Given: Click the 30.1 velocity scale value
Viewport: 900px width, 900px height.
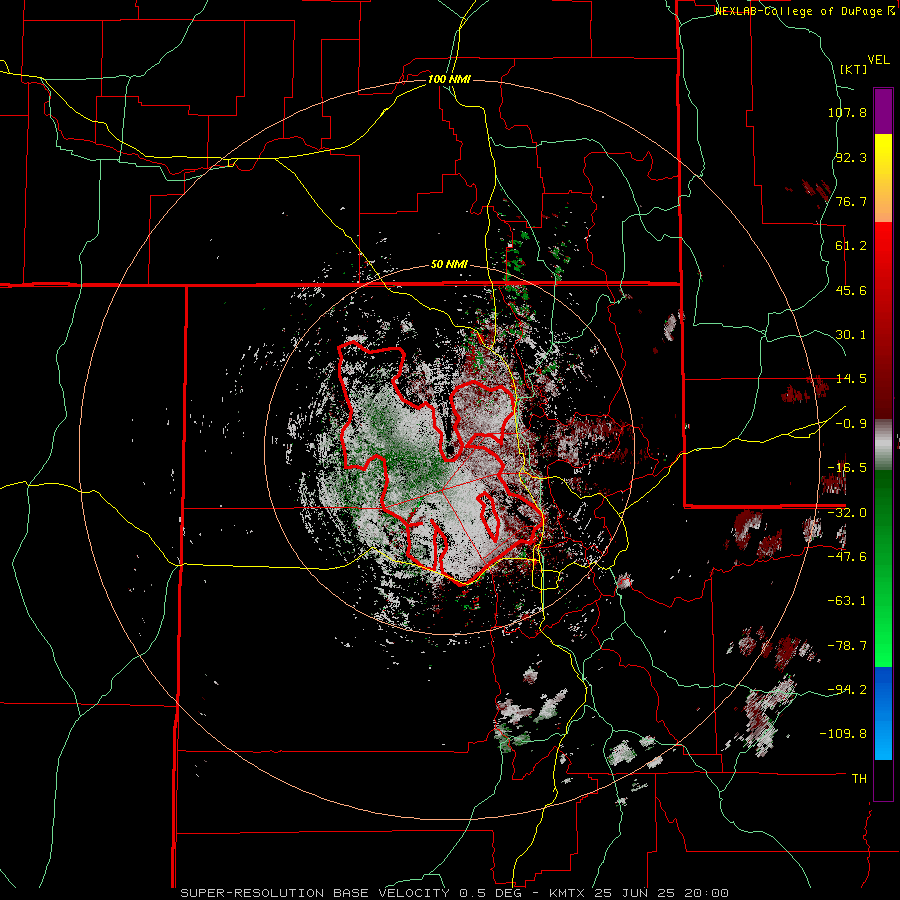Looking at the screenshot, I should [851, 335].
